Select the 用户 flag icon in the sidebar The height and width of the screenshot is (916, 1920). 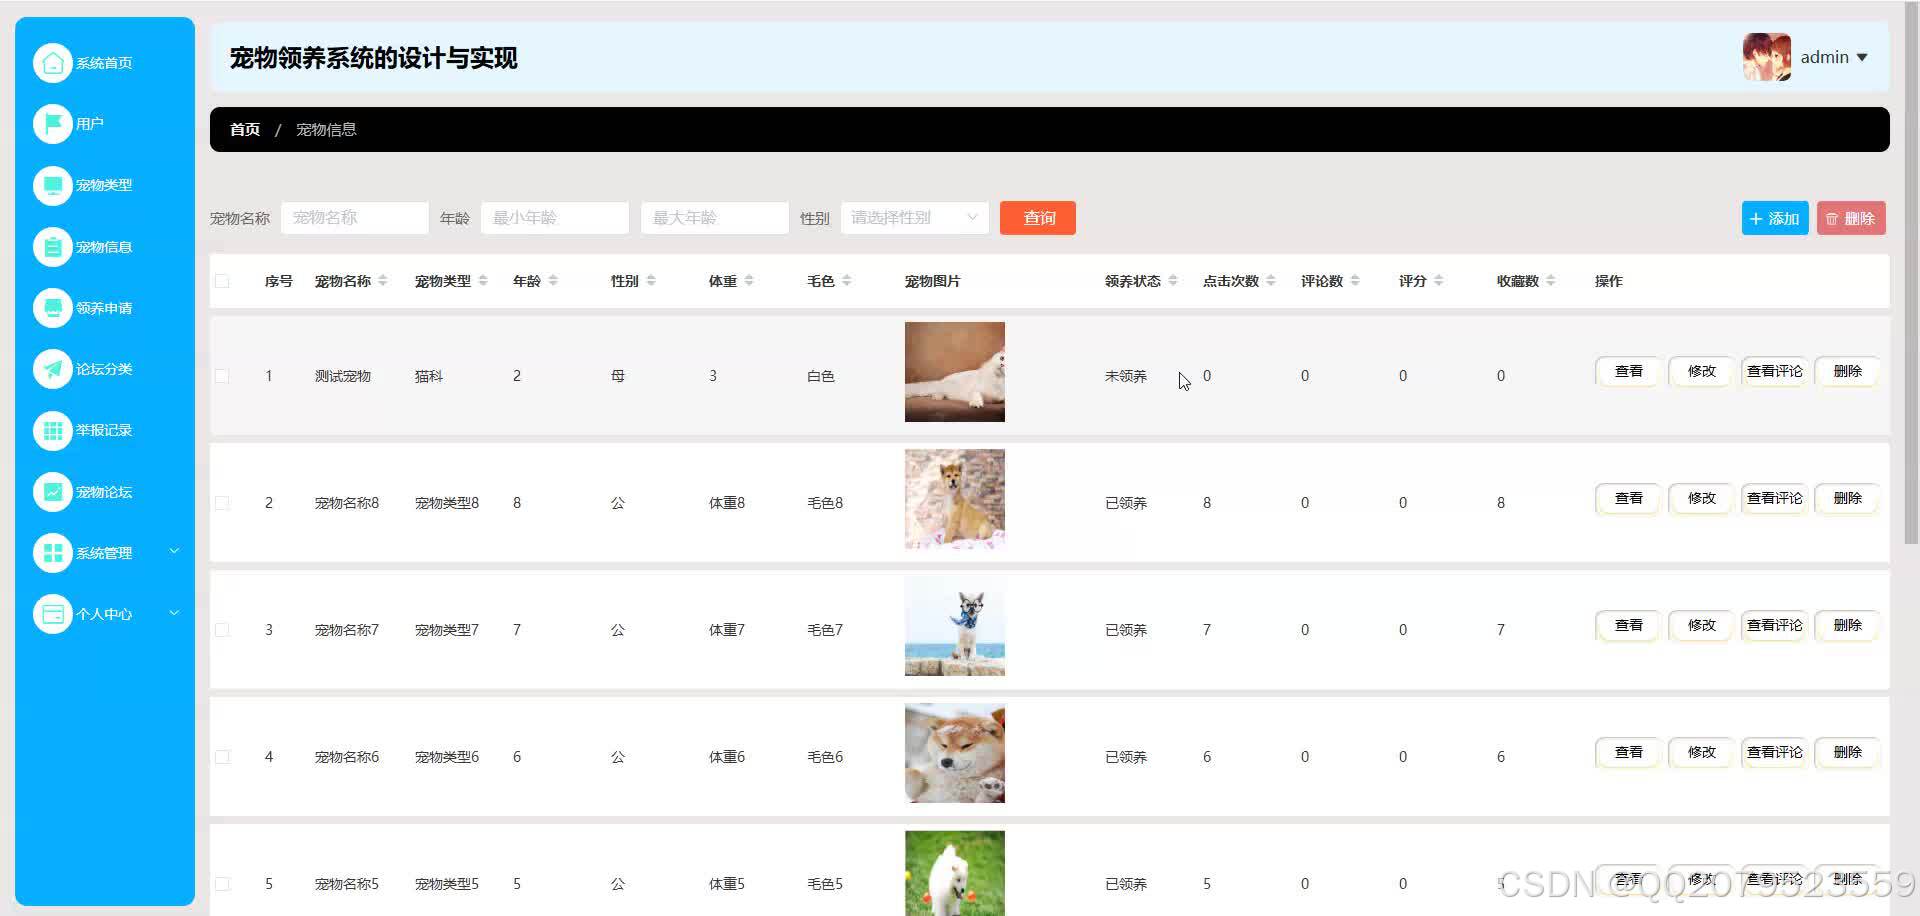[54, 123]
